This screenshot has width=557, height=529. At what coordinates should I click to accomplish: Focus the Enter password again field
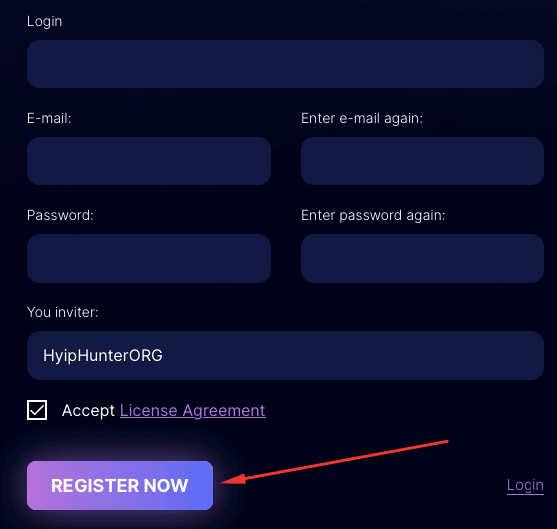422,258
